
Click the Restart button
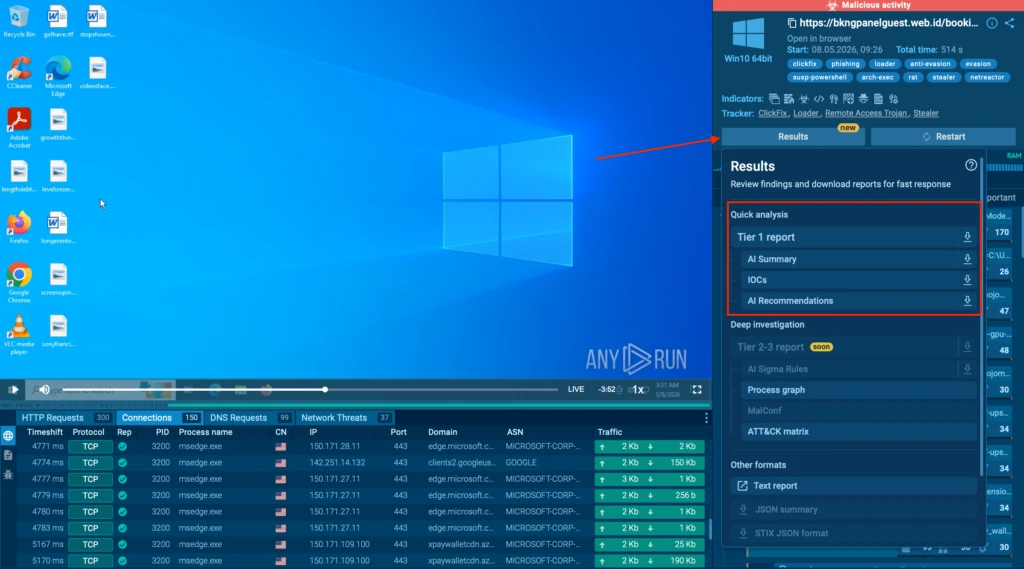click(x=943, y=137)
